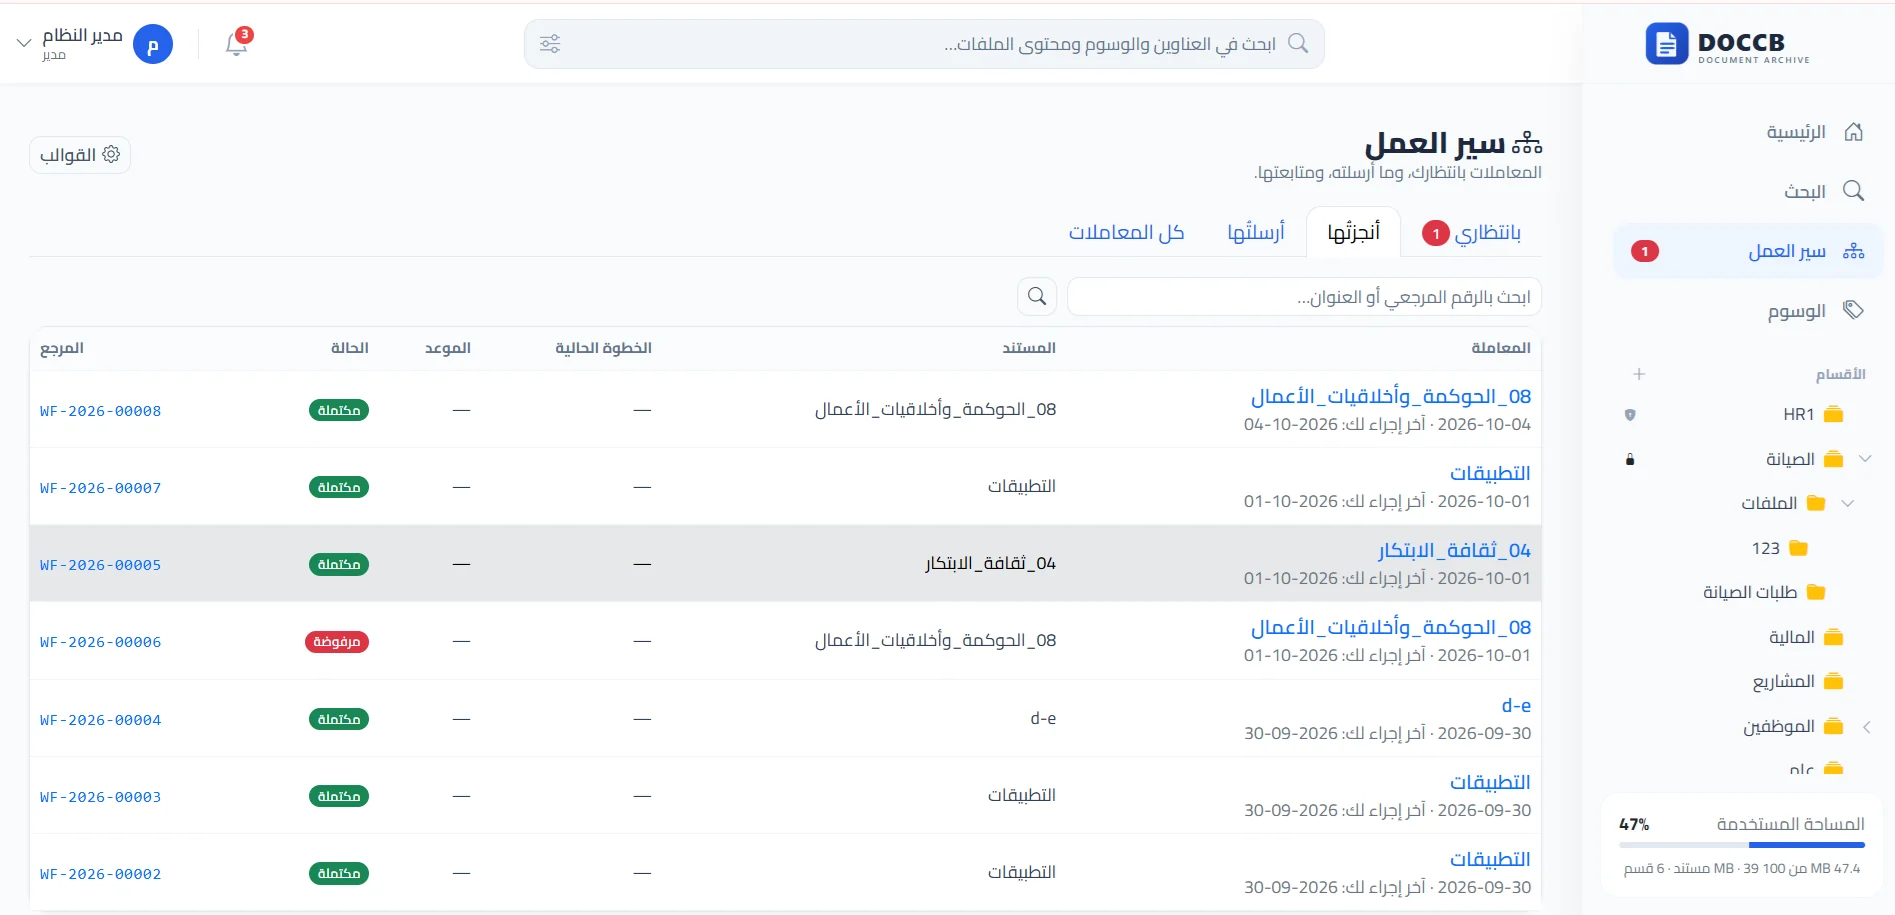Switch to كل المعاملات tab
This screenshot has height=915, width=1895.
pos(1126,232)
